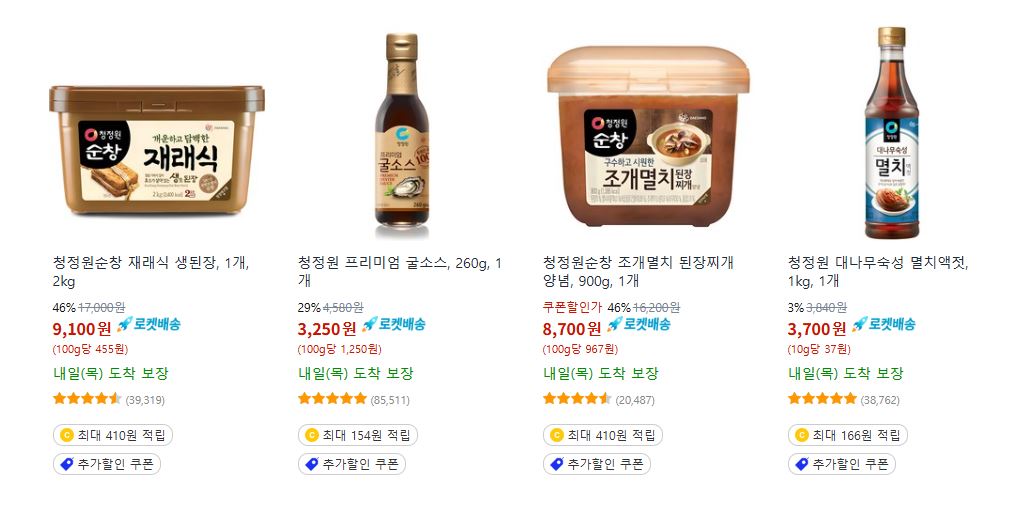Open the 대나무숙성 멸치액젓 1kg title link
Image resolution: width=1013 pixels, height=532 pixels.
coord(878,271)
